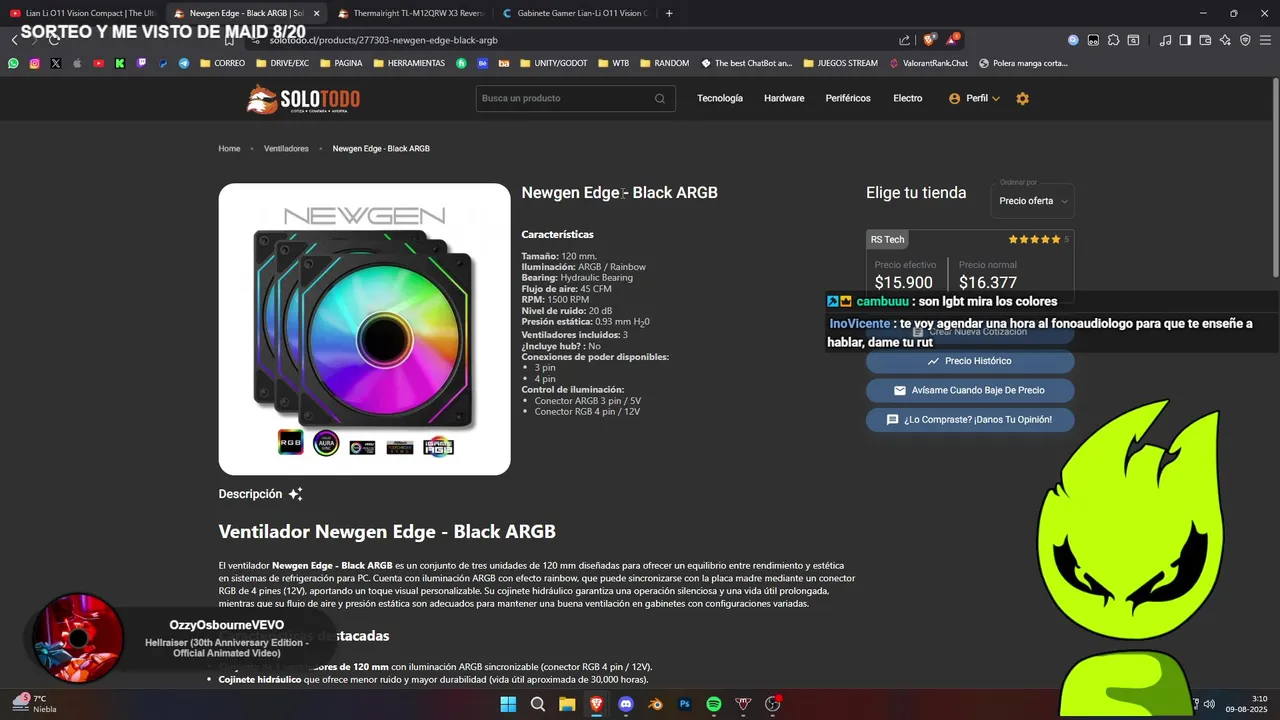
Task: Open the RANDOM bookmarks folder
Action: [x=664, y=63]
